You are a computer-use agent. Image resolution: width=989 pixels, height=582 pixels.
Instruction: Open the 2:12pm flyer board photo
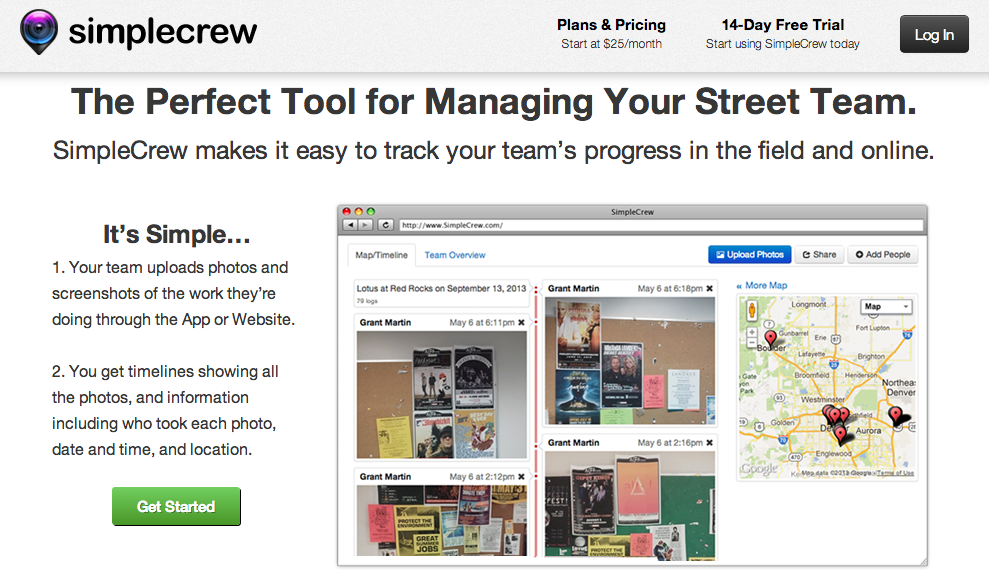[442, 521]
